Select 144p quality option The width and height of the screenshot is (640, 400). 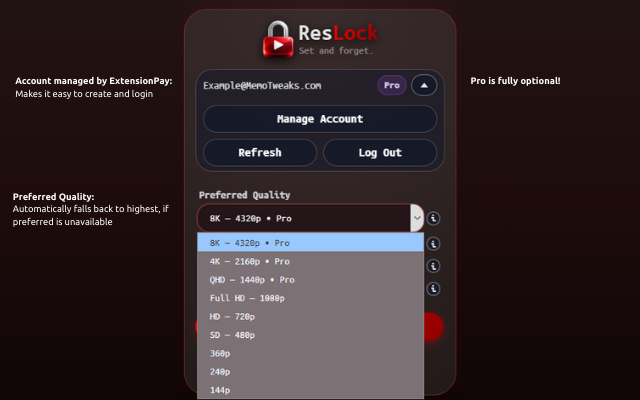point(311,390)
